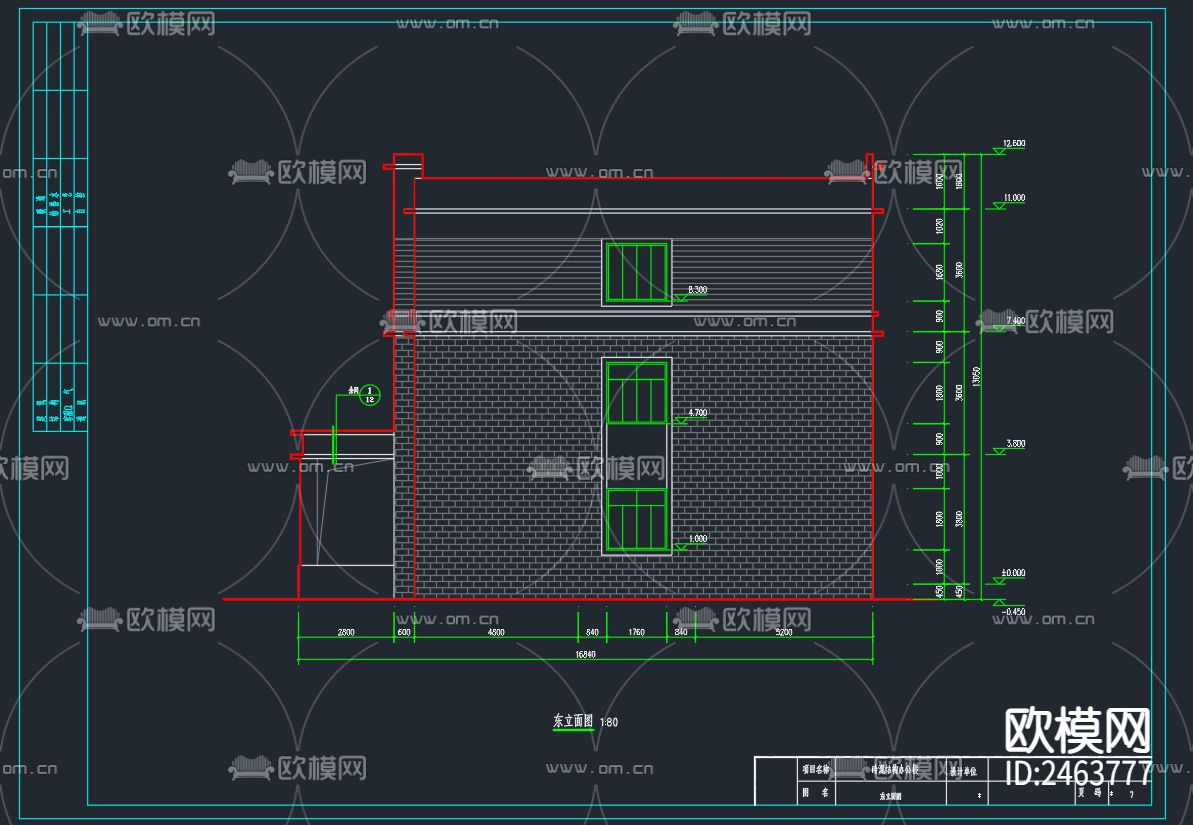
Task: Select the 13050 total height dimension
Action: click(976, 377)
